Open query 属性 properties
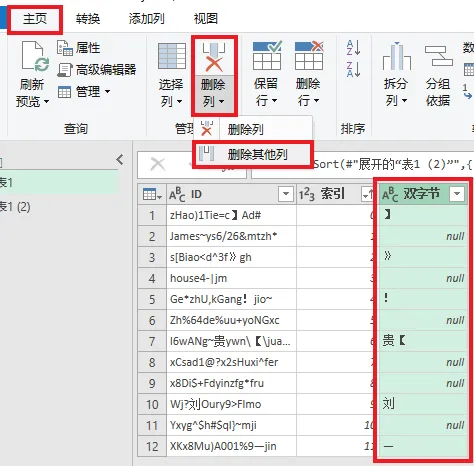 pos(78,48)
